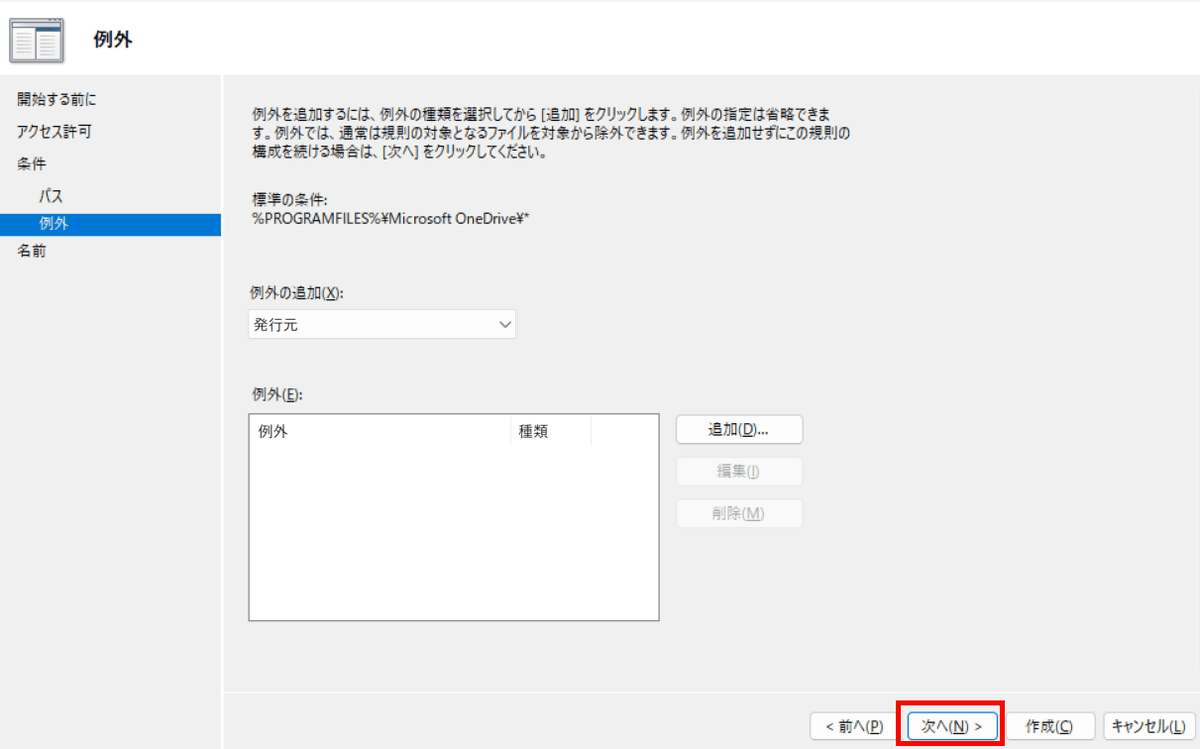Image resolution: width=1200 pixels, height=749 pixels.
Task: Select the highlighted 例外 sidebar item
Action: point(54,224)
